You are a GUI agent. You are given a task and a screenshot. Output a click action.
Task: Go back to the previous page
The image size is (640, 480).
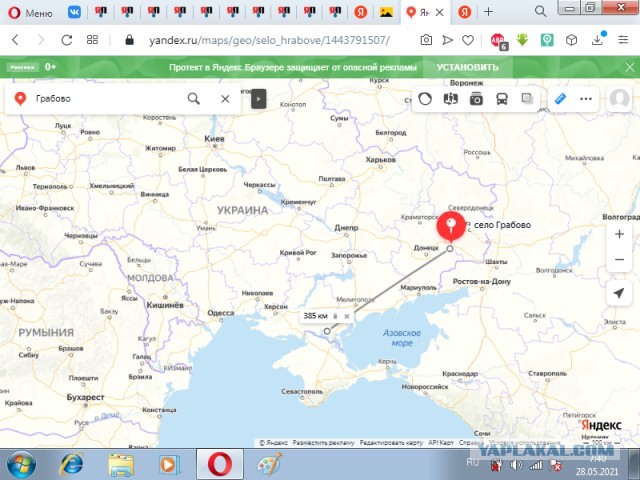(16, 40)
